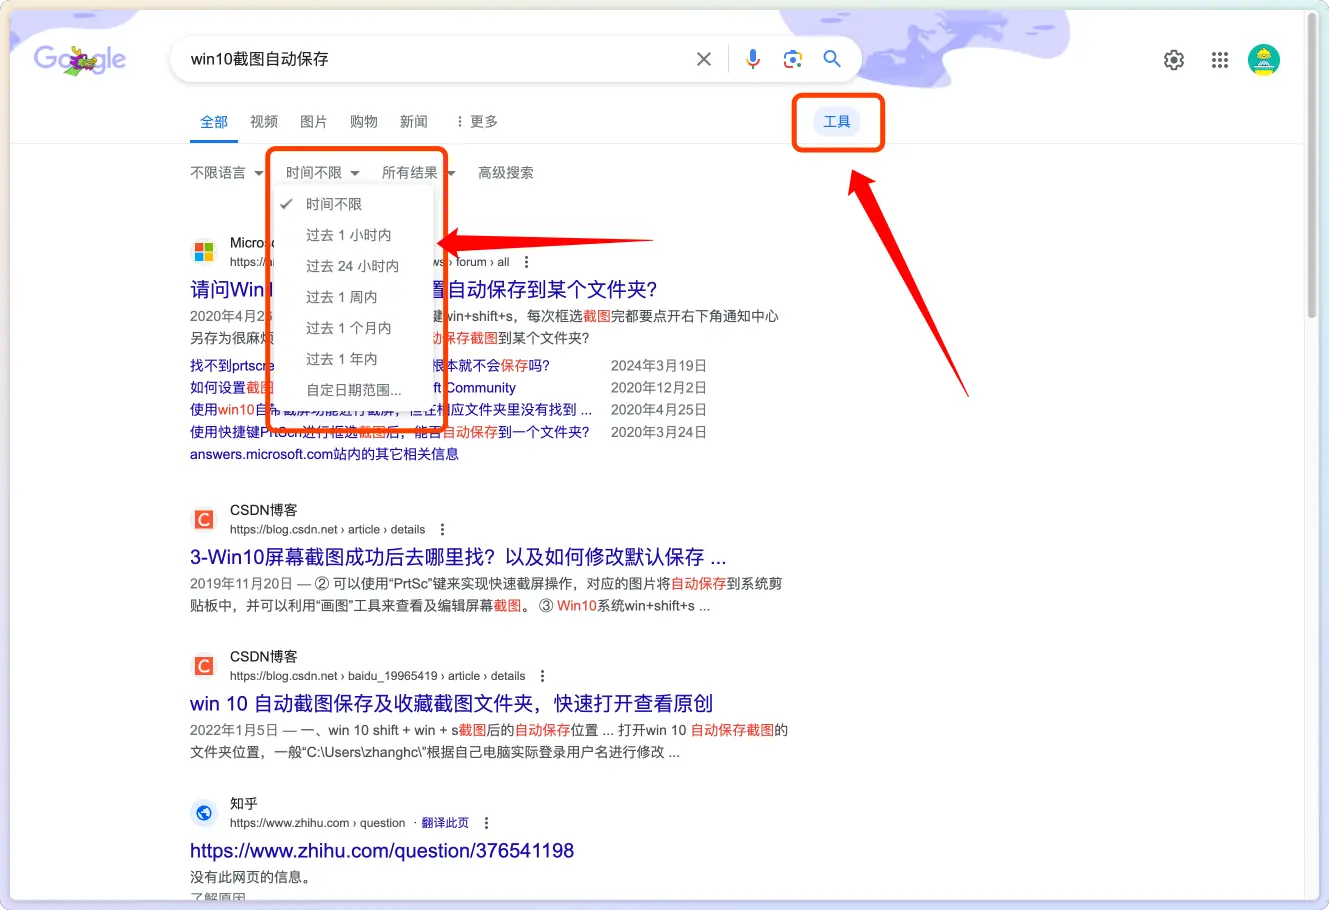The image size is (1329, 910).
Task: Click second CSDN博客 favicon for win 10 自动截图保存
Action: pos(204,666)
